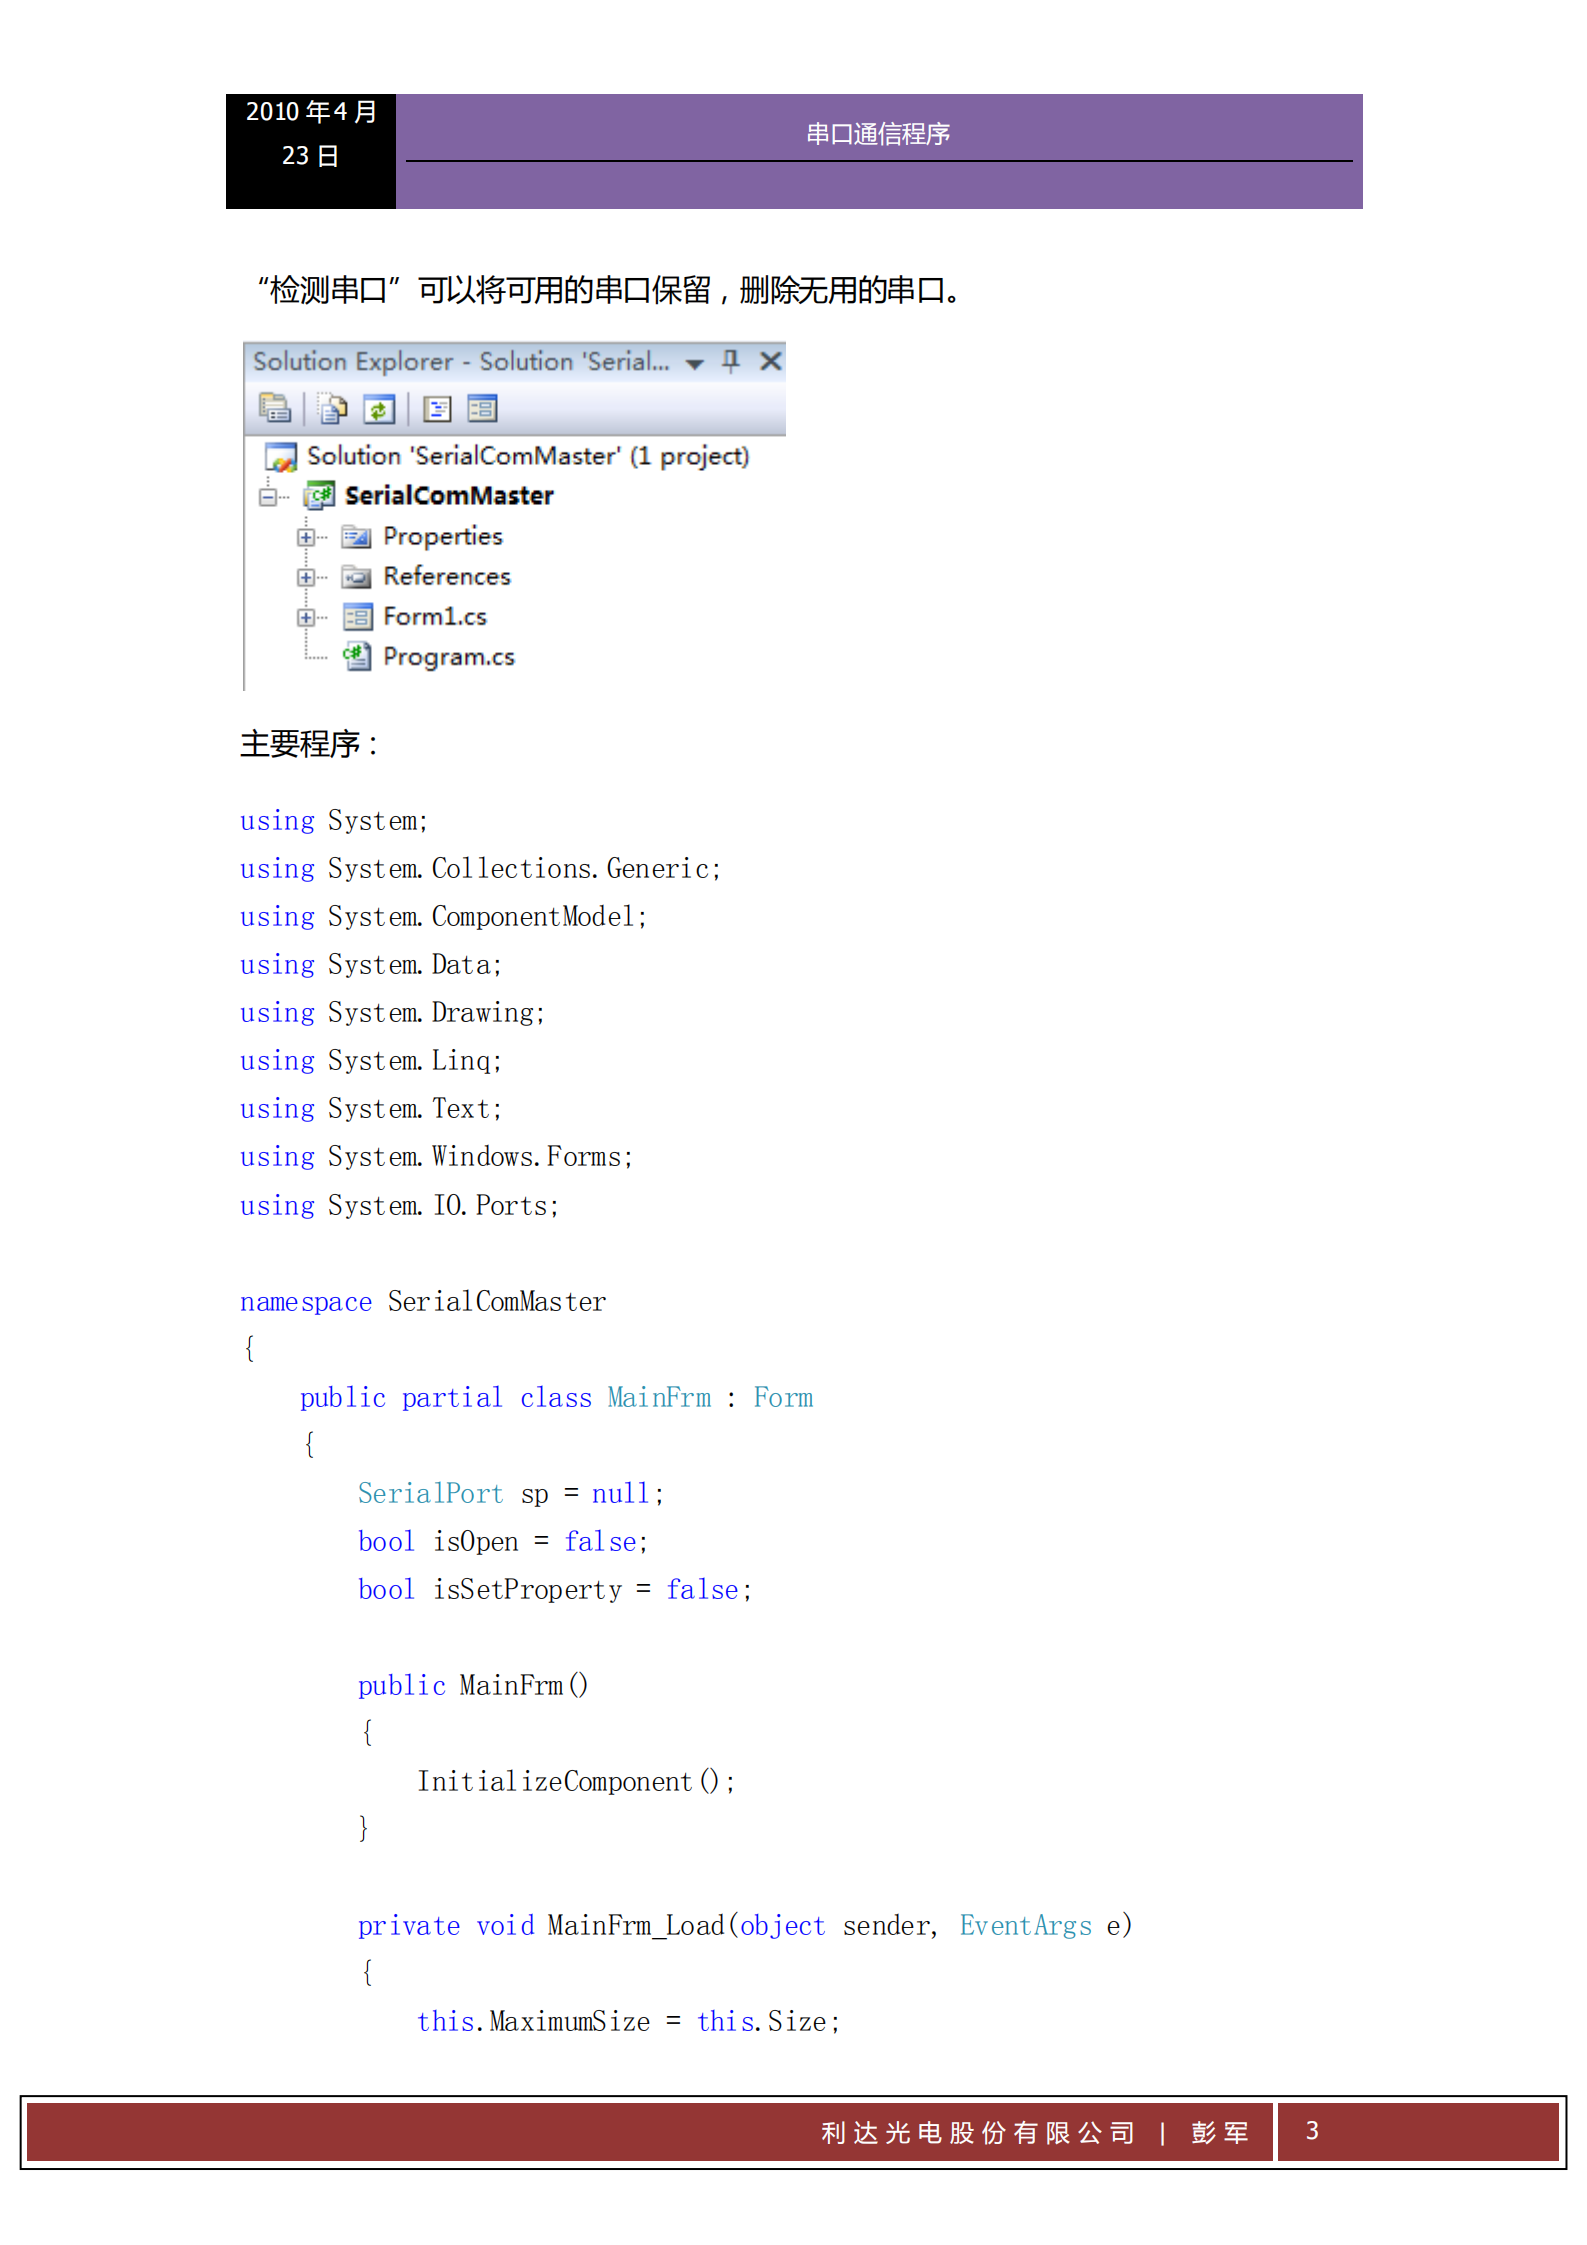Collapse the SerialComMaster project node
The height and width of the screenshot is (2245, 1587).
tap(268, 497)
